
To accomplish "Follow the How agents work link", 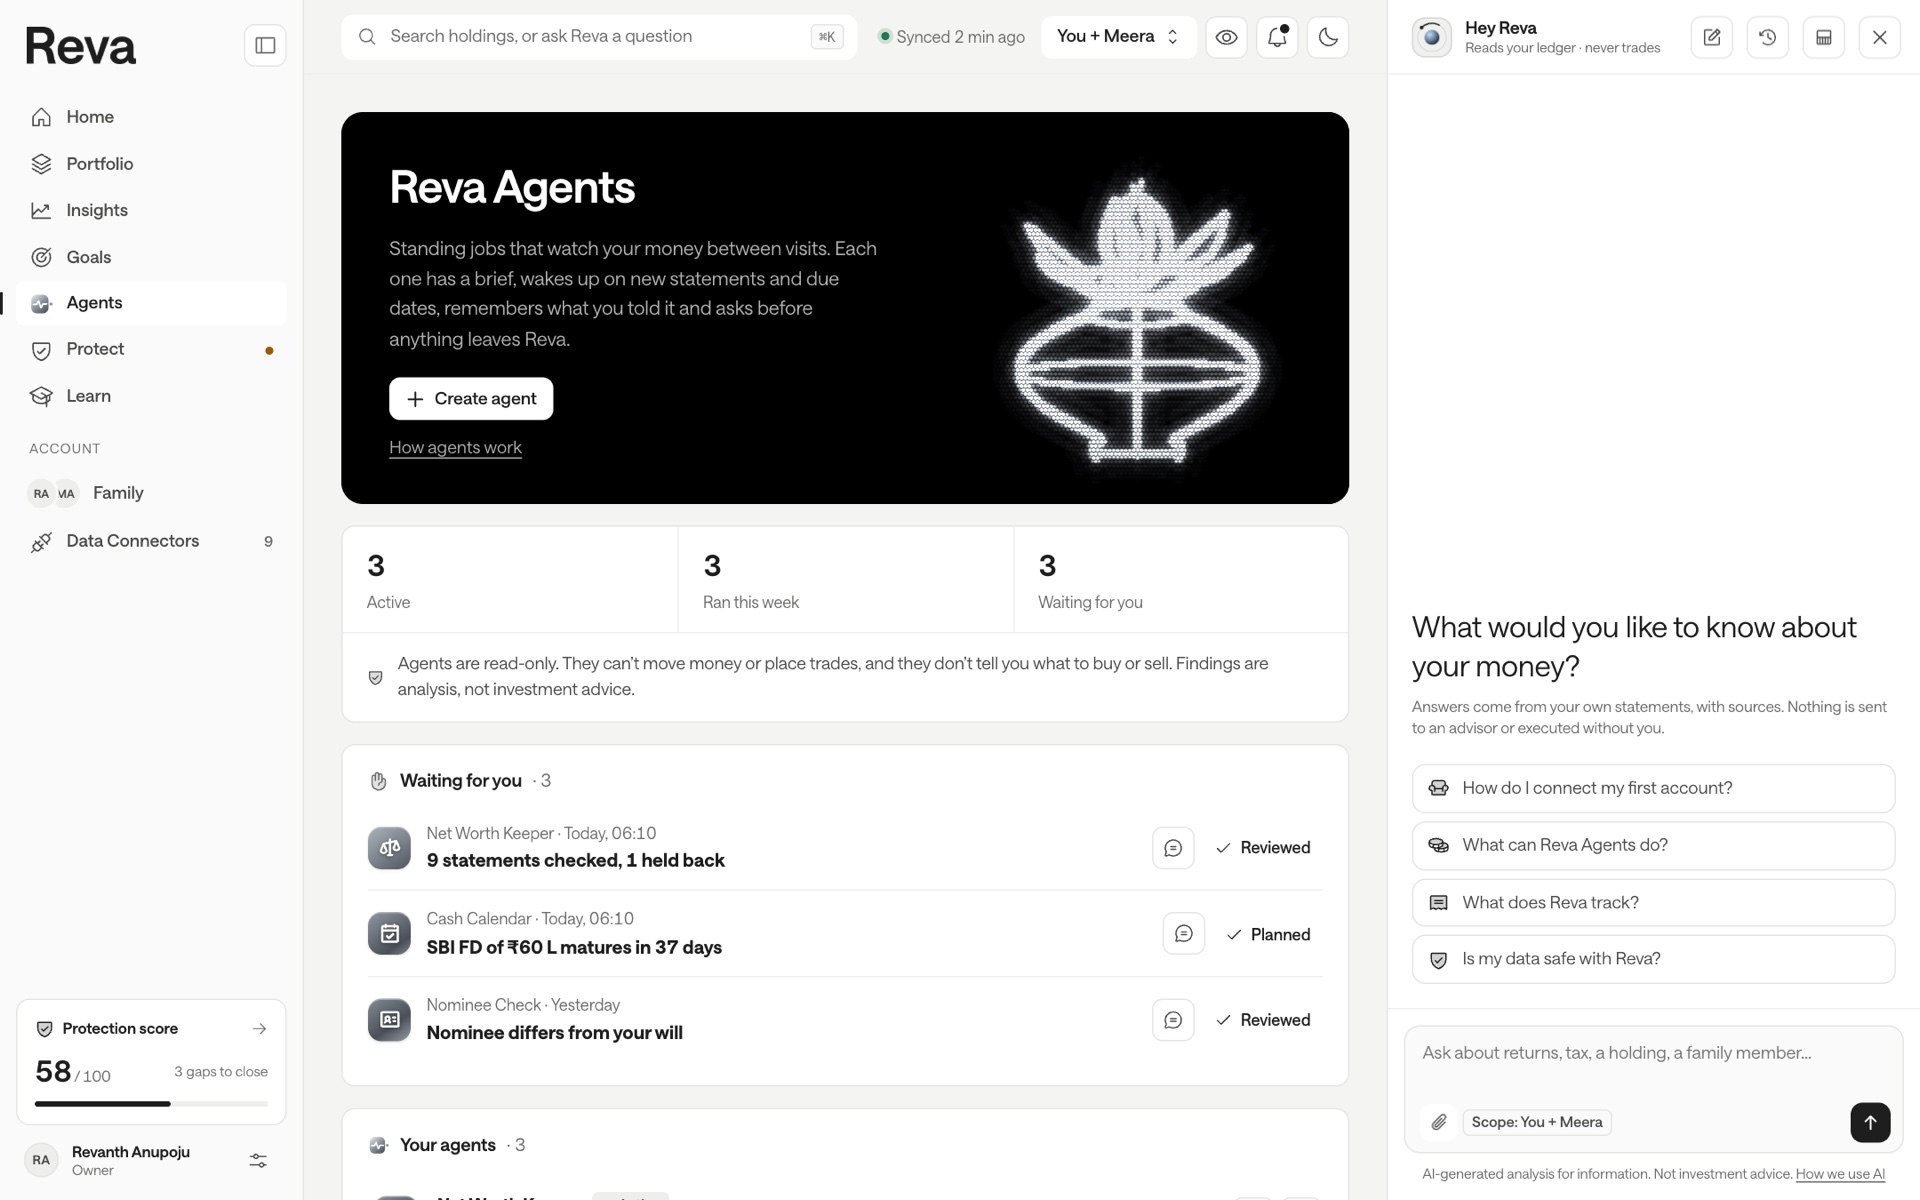I will click(x=455, y=447).
